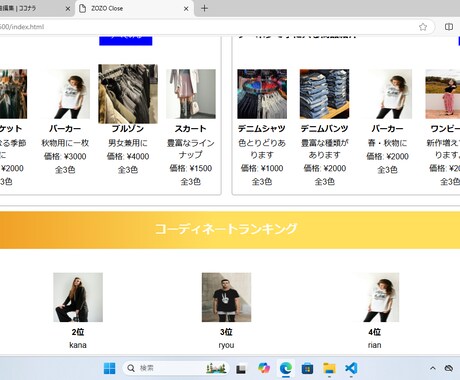Image resolution: width=460 pixels, height=380 pixels.
Task: Open ryou's 3位 coordinate photo
Action: pos(226,297)
